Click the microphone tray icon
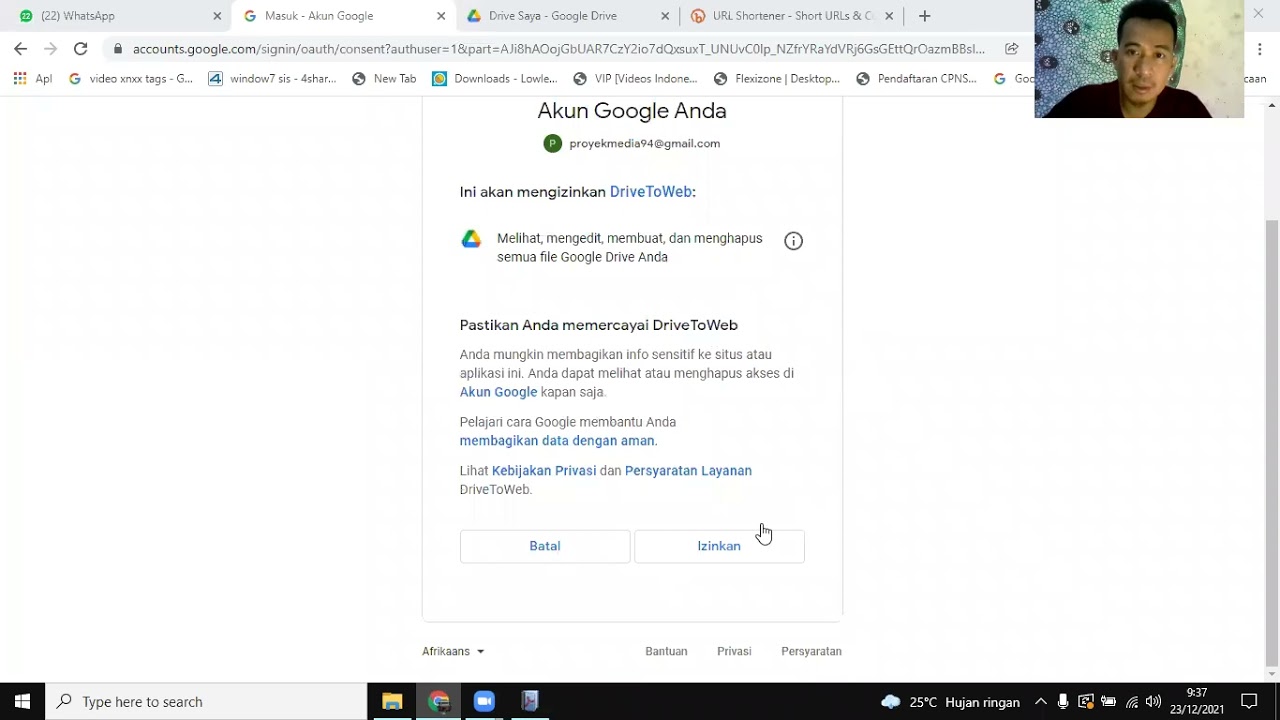The height and width of the screenshot is (720, 1280). [x=1063, y=702]
